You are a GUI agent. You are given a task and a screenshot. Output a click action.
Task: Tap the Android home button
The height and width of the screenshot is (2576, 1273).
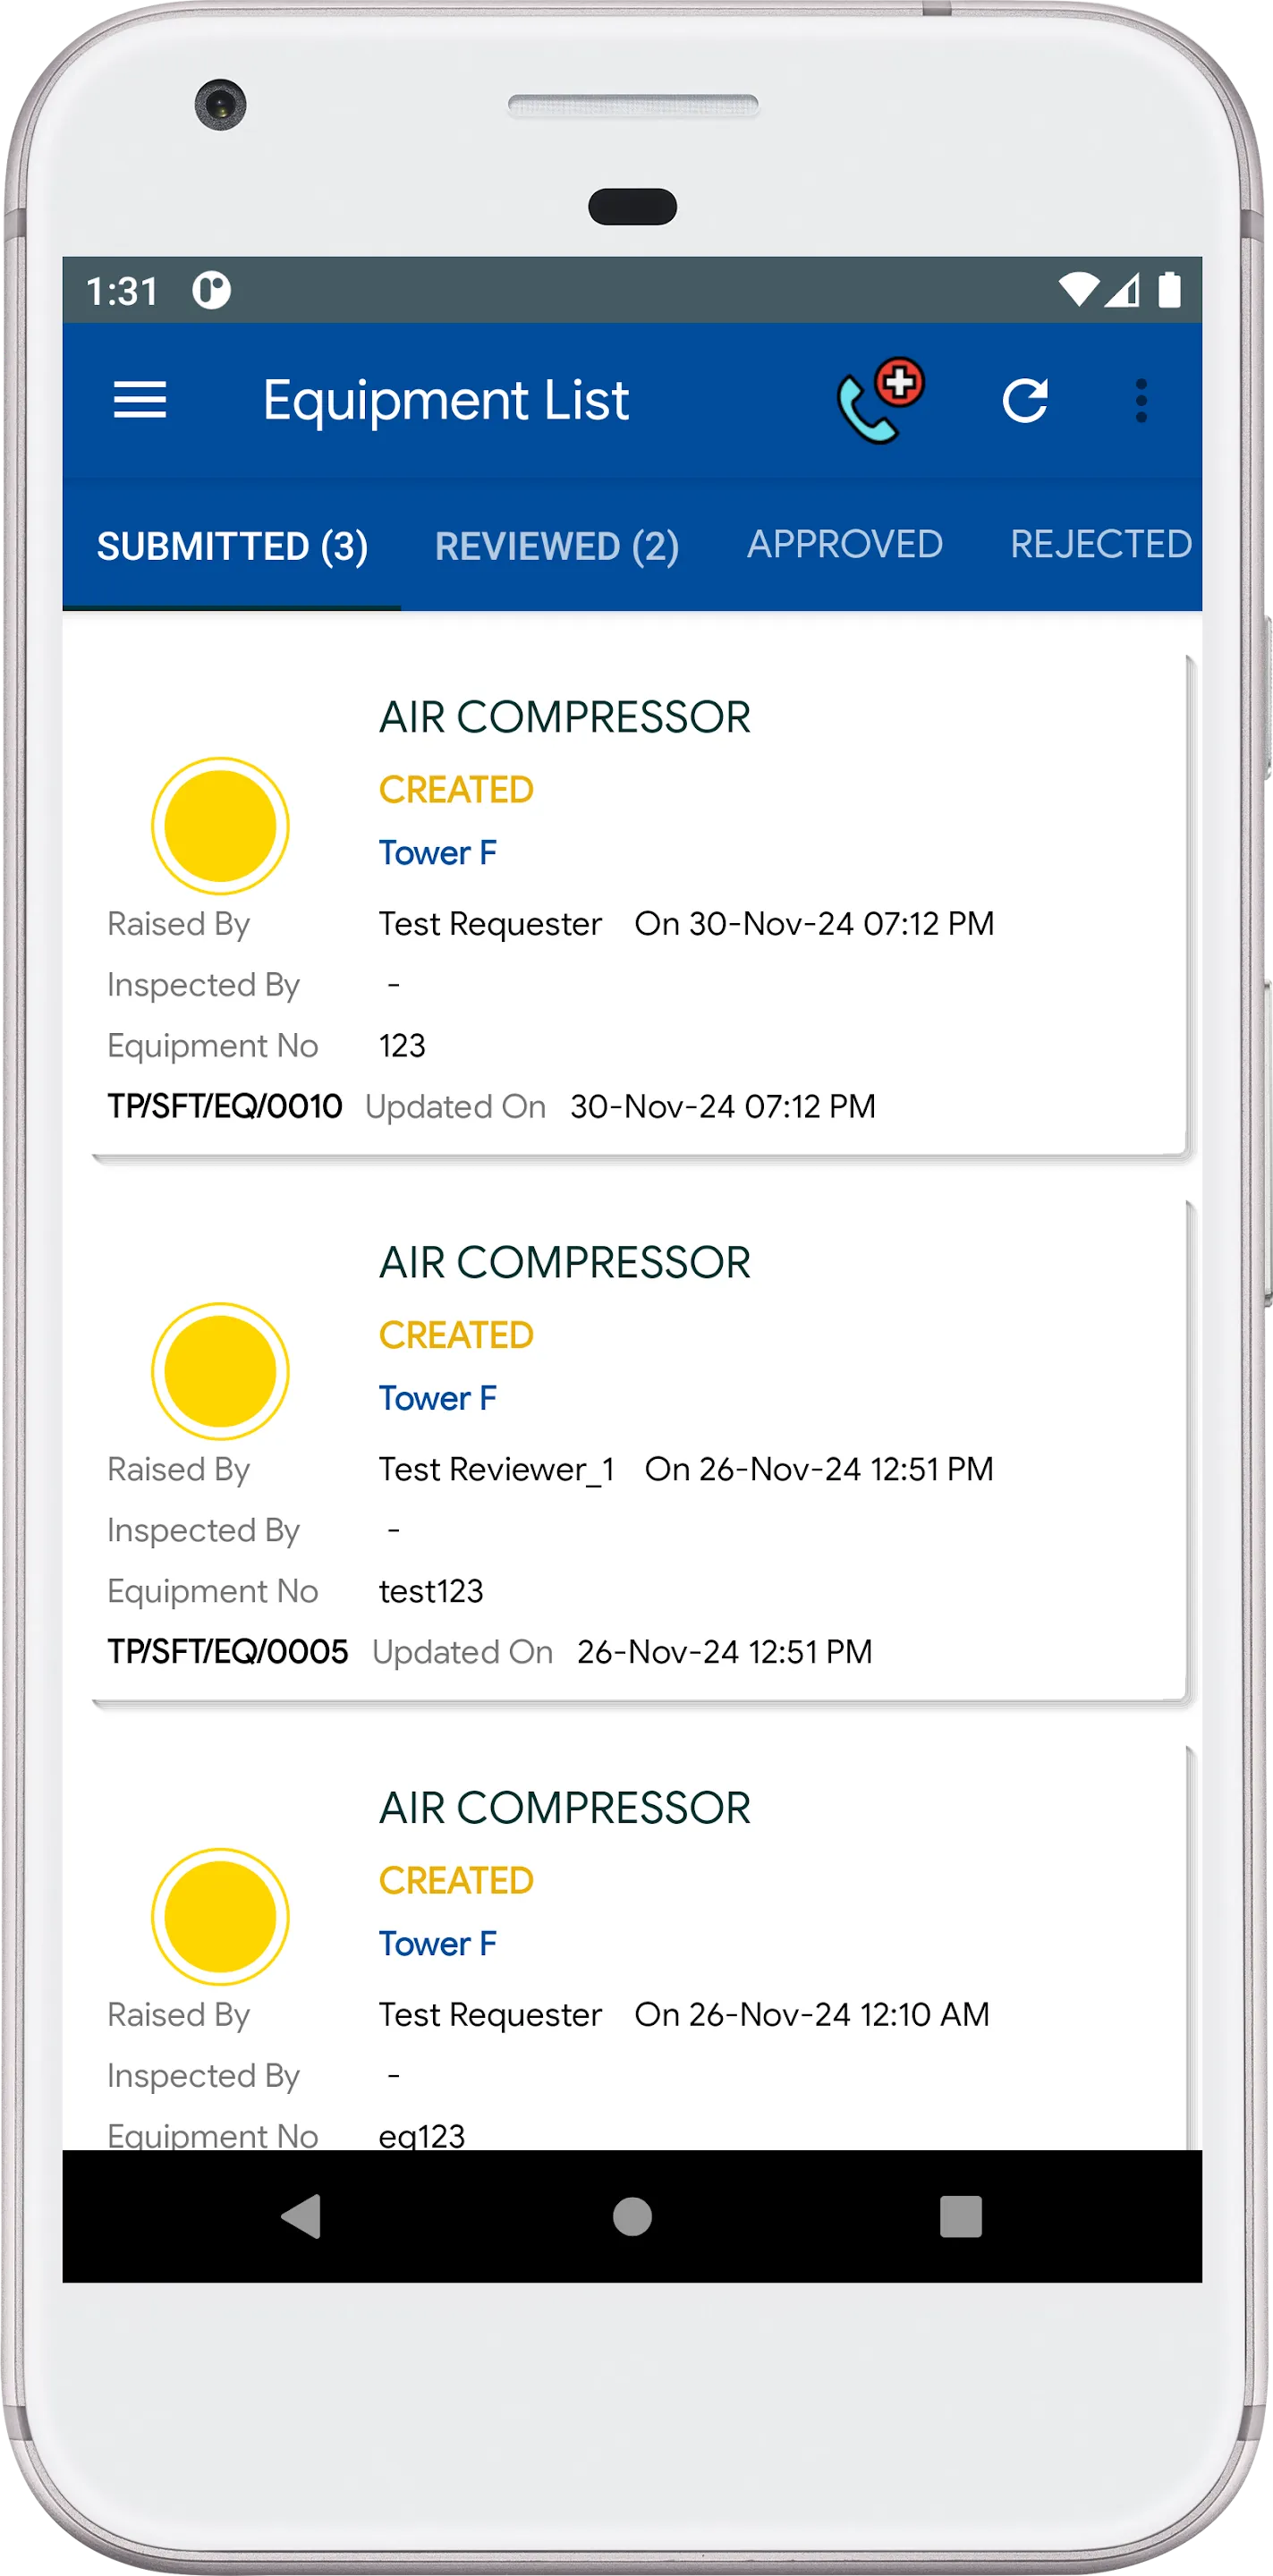coord(632,2216)
